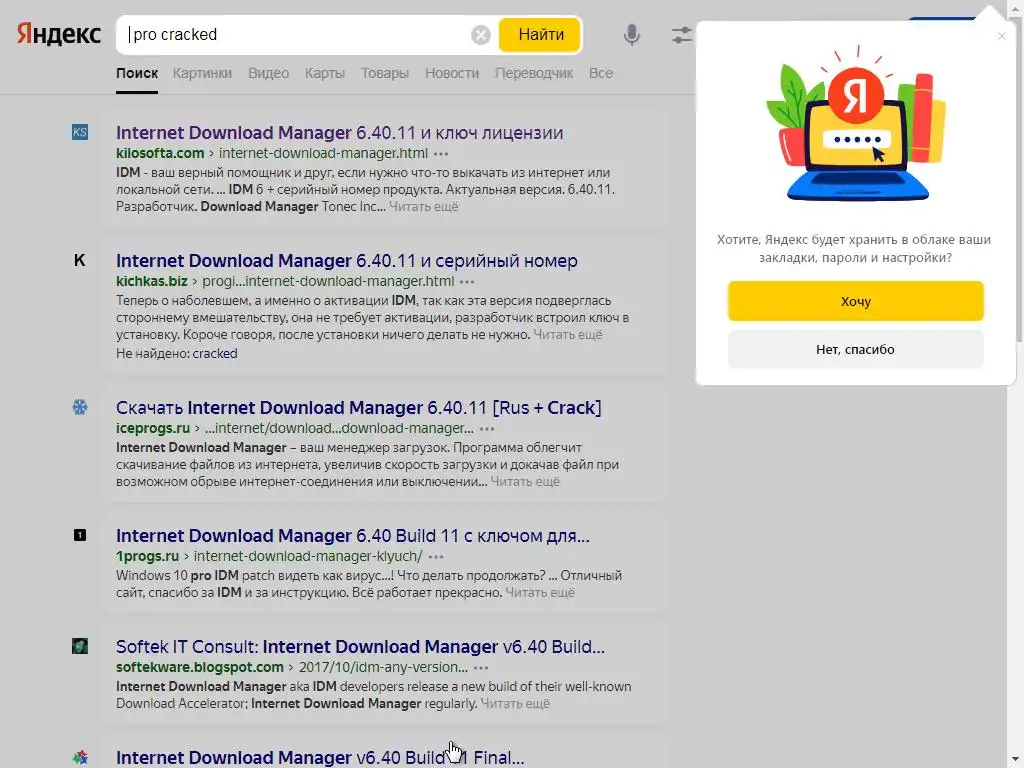Open the Товары tab

(385, 73)
